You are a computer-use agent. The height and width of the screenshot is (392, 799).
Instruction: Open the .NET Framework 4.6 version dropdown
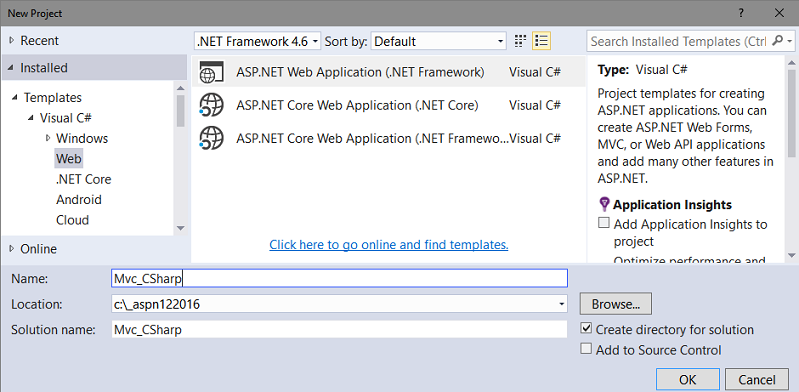(x=257, y=41)
